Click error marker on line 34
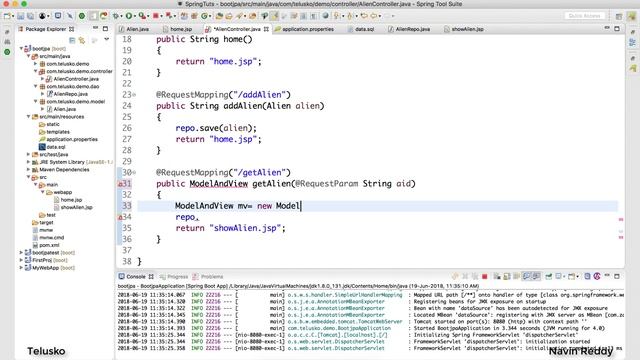The image size is (640, 360). click(120, 217)
